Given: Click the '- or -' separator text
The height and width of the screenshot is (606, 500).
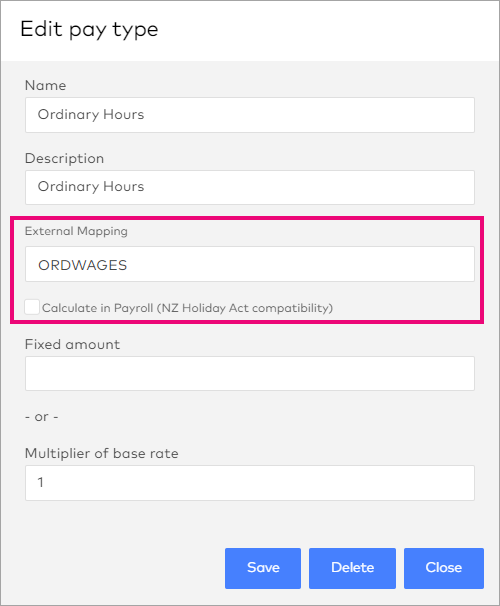Looking at the screenshot, I should coord(42,417).
